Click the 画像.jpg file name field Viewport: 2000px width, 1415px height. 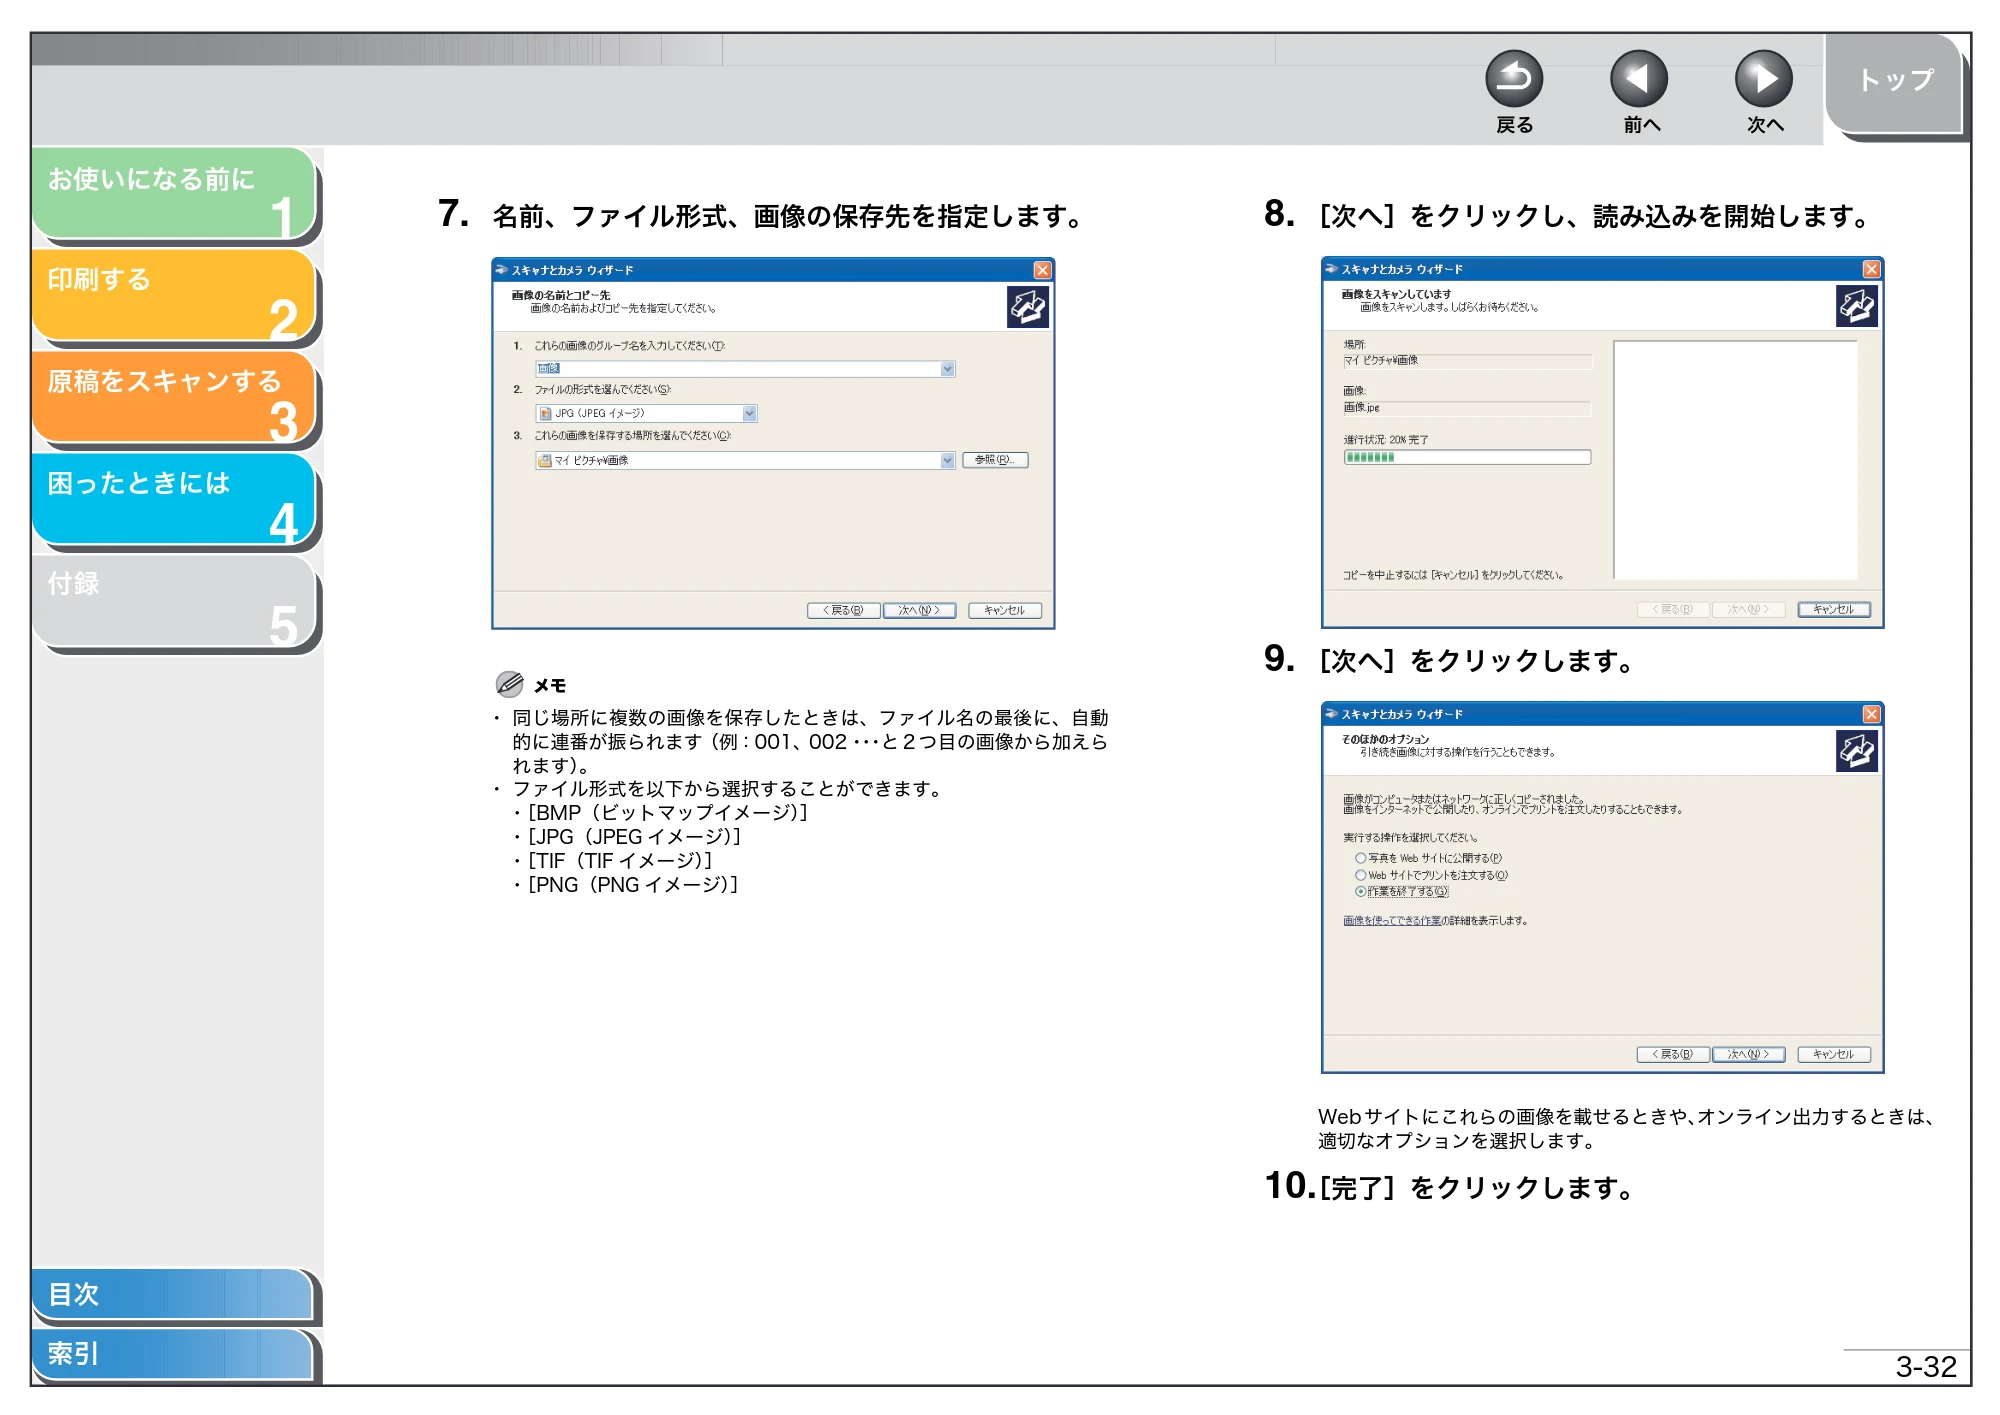click(1466, 408)
